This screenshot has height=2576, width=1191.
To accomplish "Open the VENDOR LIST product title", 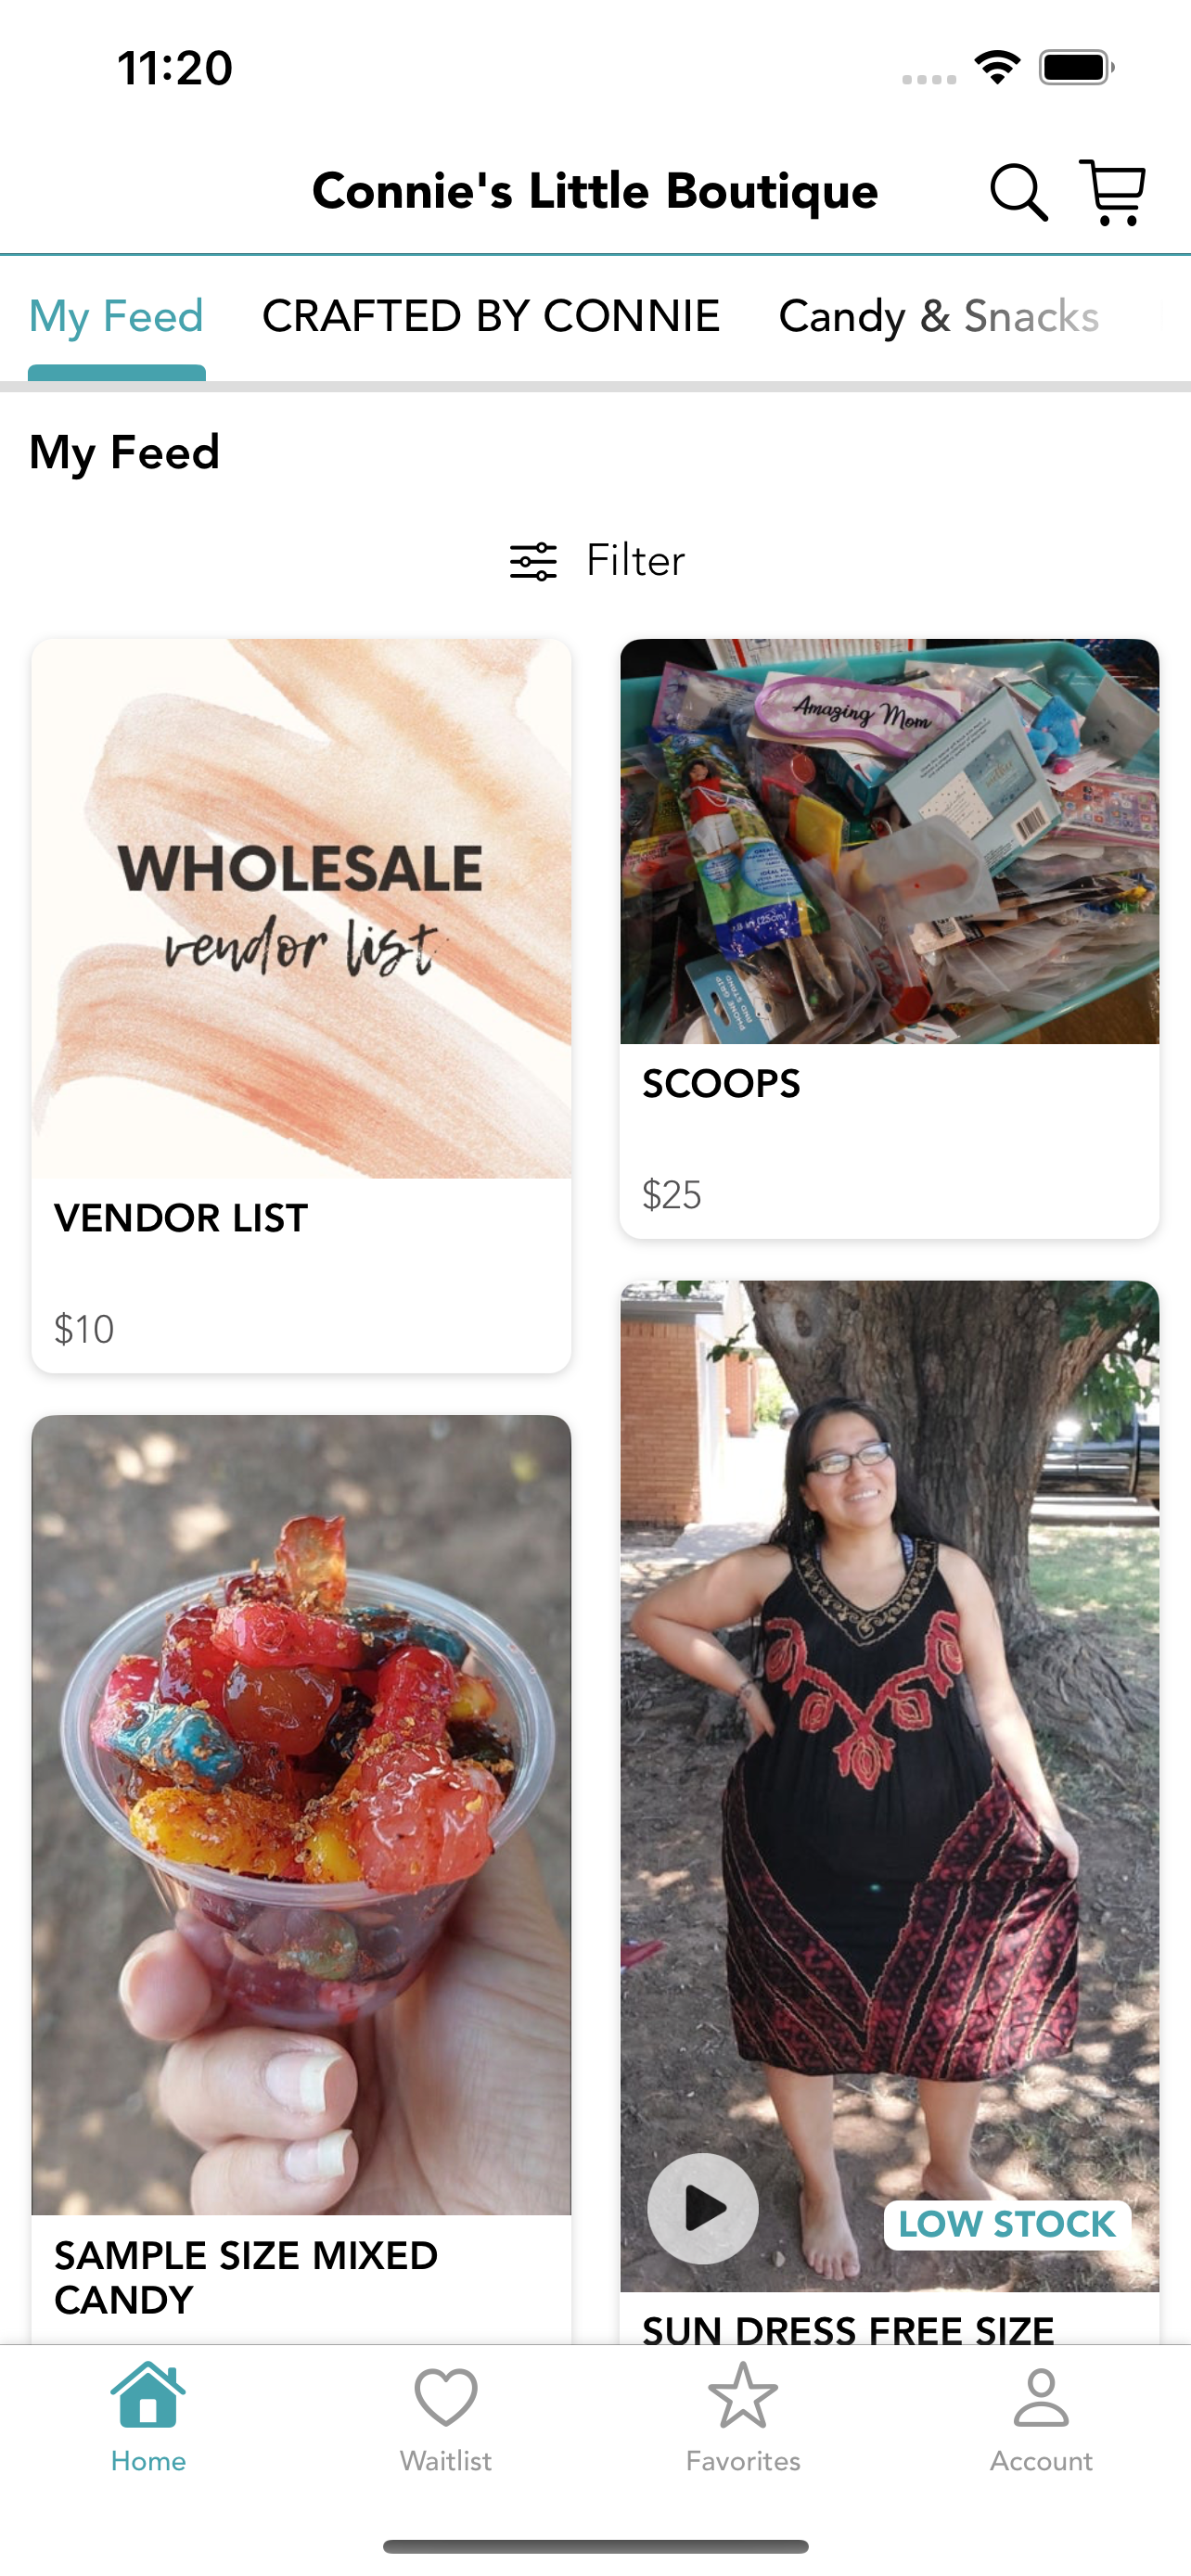I will pyautogui.click(x=181, y=1218).
